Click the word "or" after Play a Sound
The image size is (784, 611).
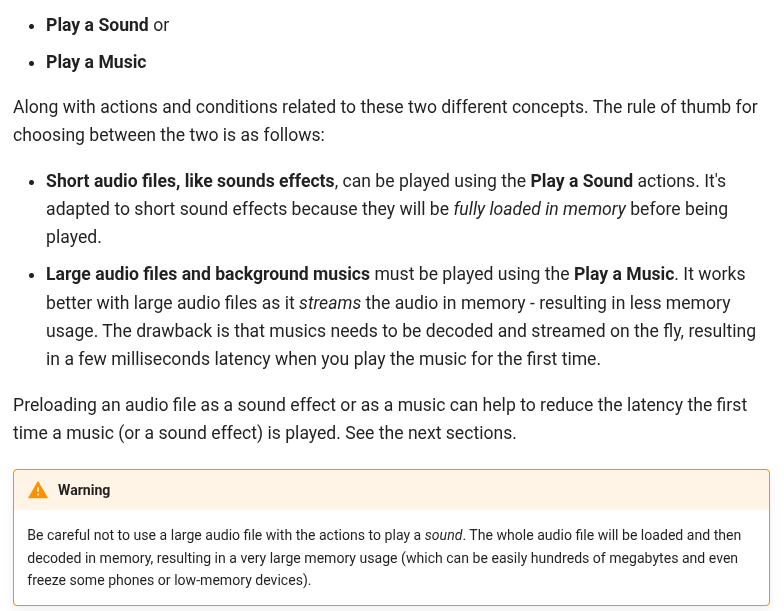[x=161, y=25]
